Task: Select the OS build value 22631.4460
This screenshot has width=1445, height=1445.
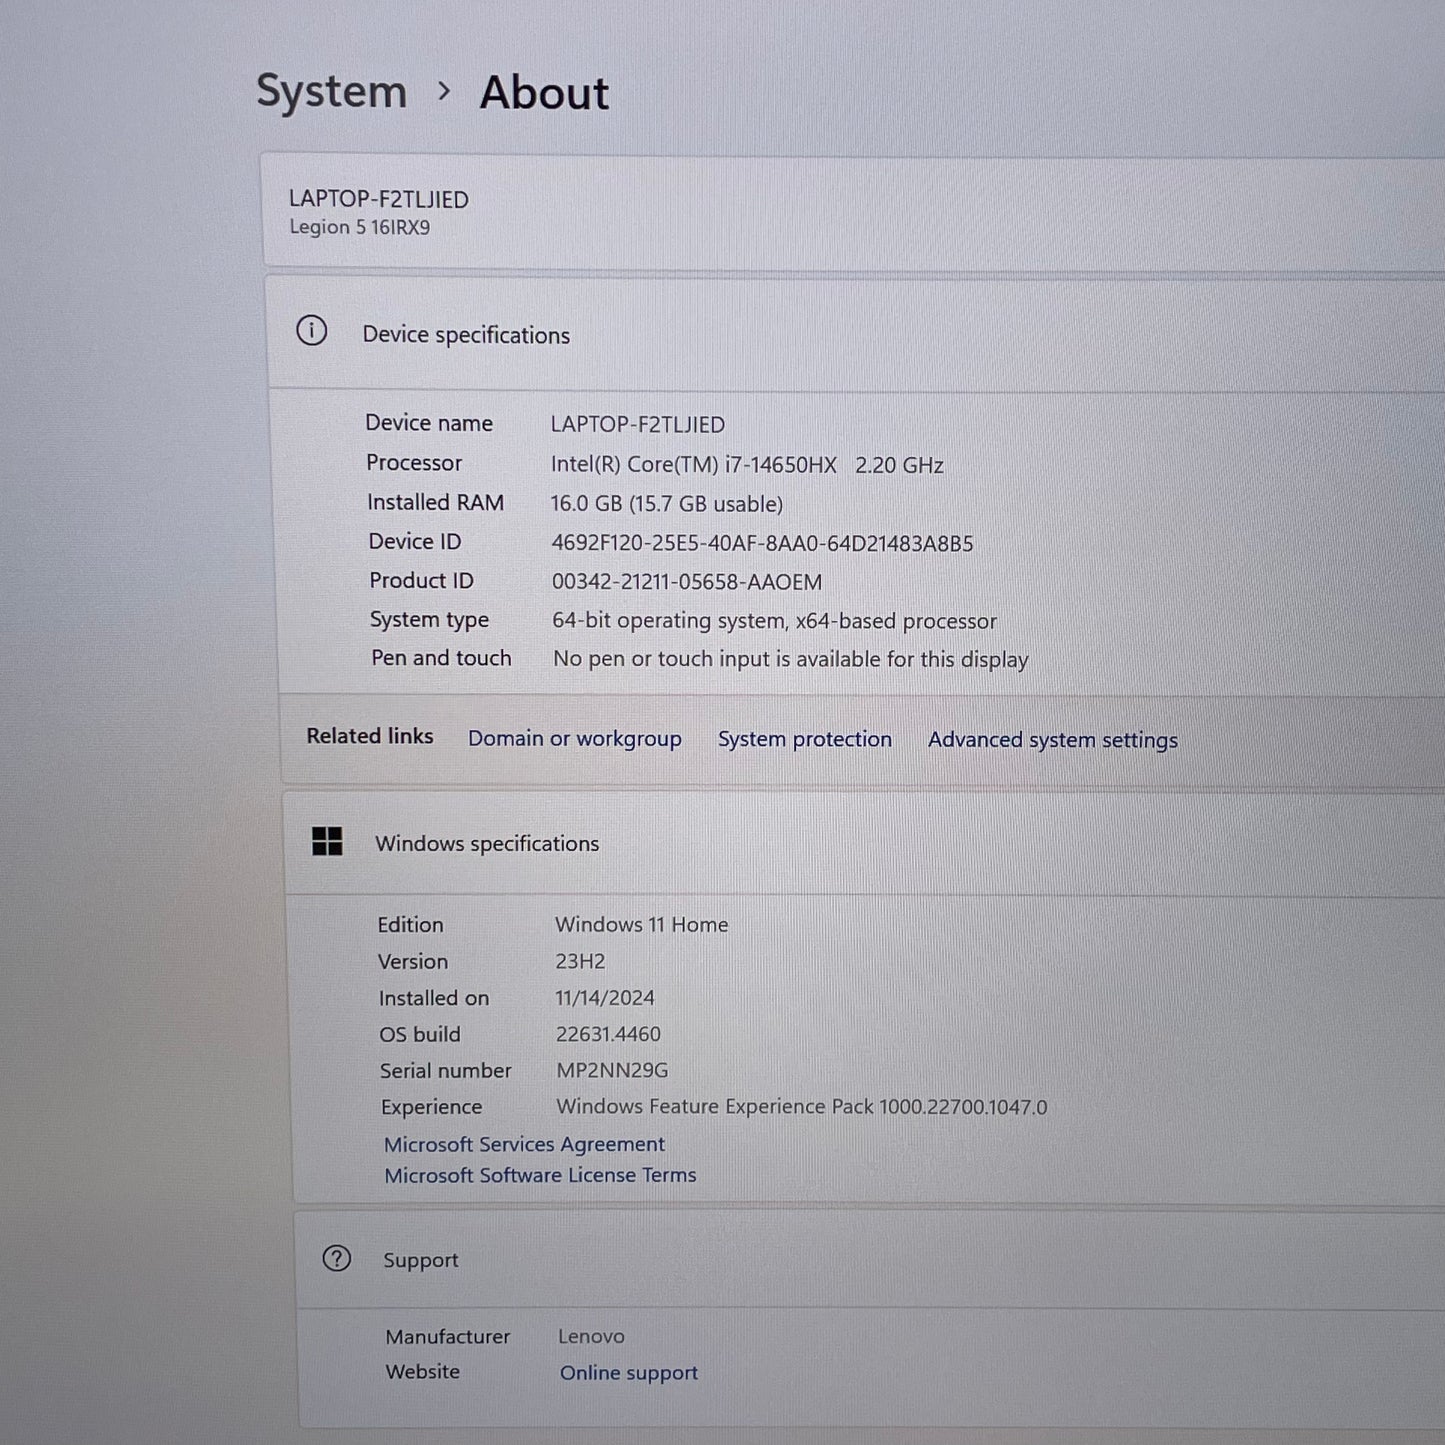Action: coord(608,1034)
